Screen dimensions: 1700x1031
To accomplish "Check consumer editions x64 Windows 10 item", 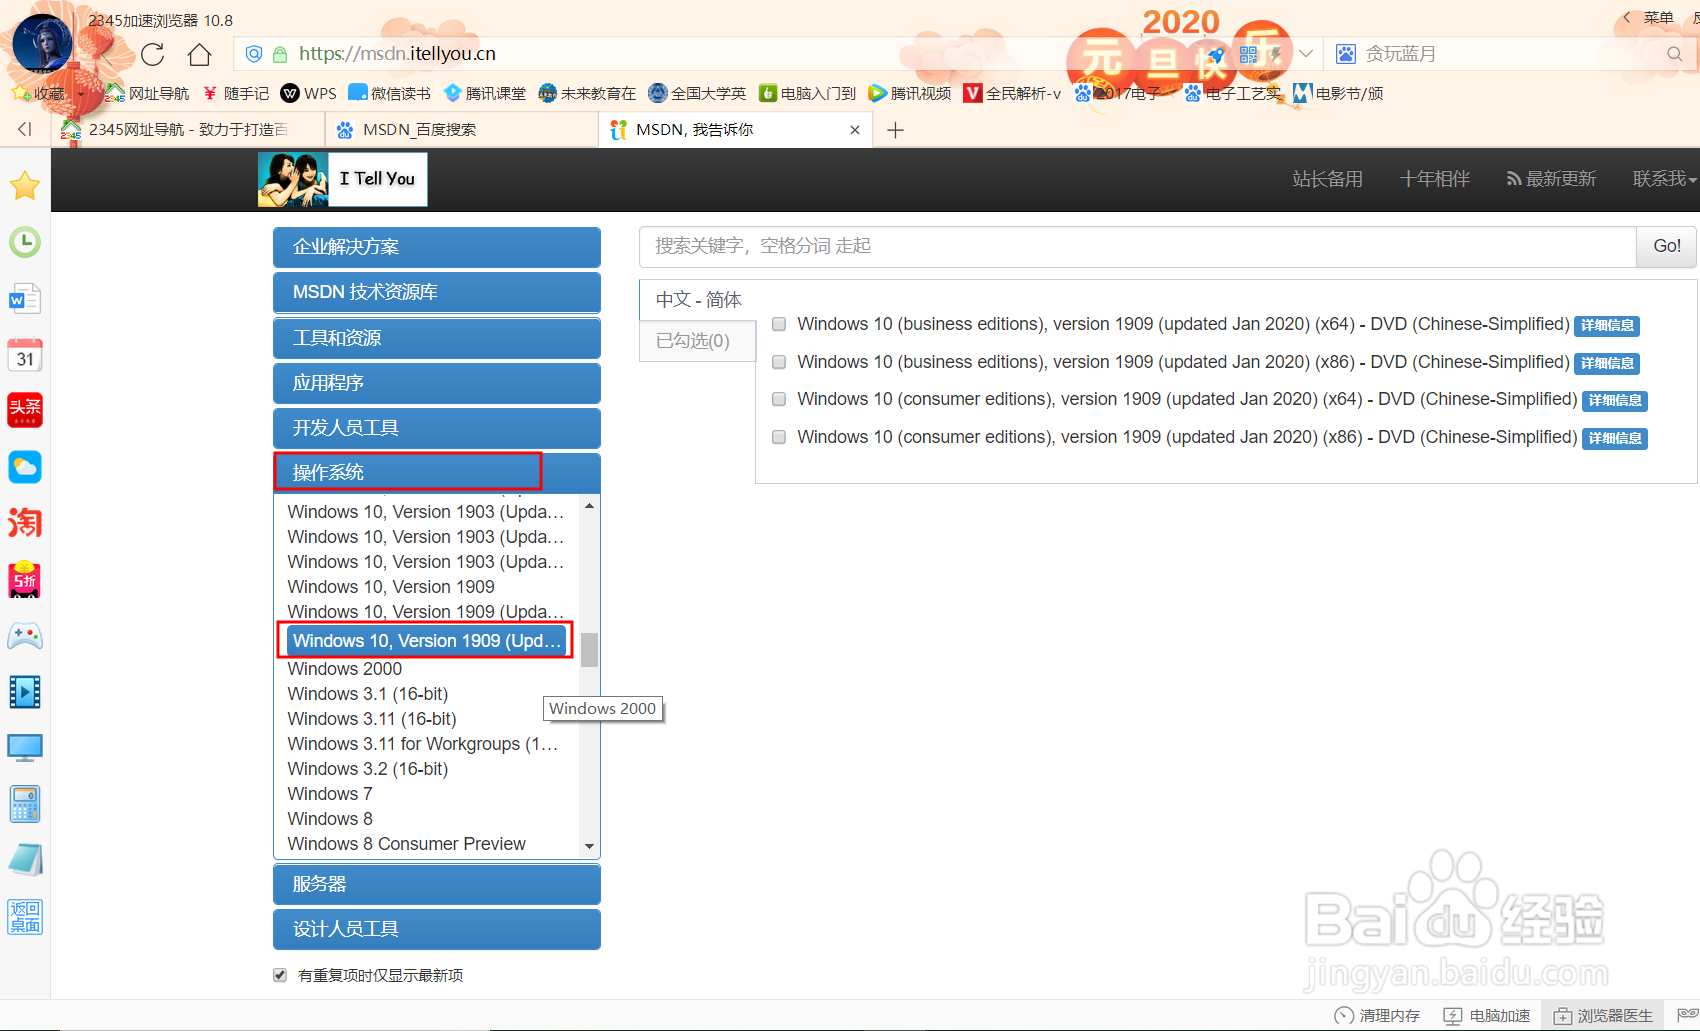I will 779,399.
